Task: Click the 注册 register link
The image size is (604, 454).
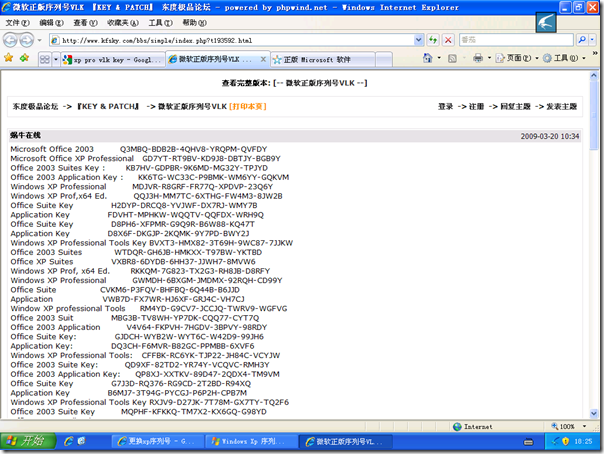Action: click(x=476, y=106)
